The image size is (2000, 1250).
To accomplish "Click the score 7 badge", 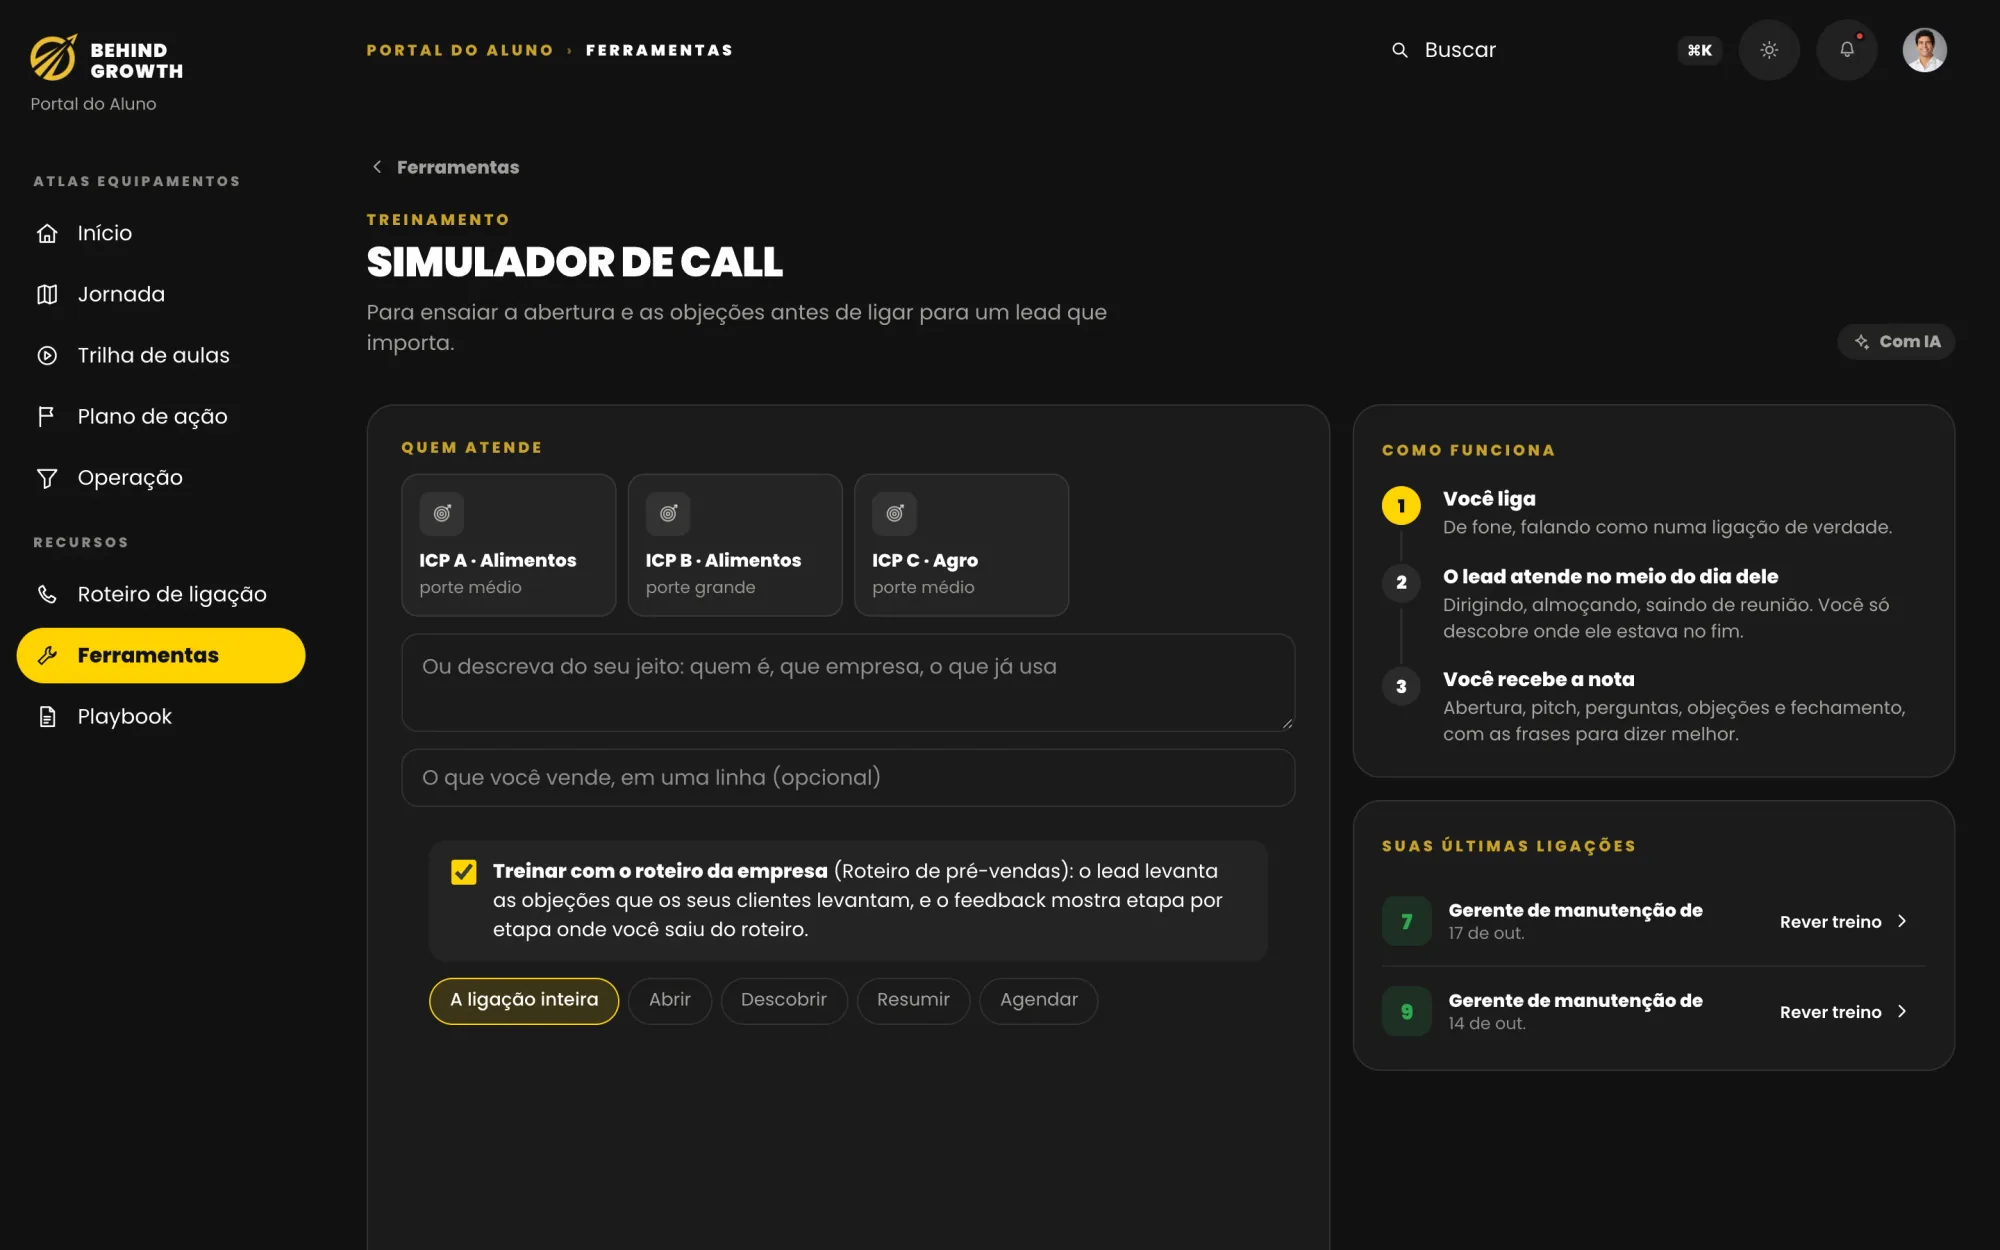I will tap(1407, 921).
